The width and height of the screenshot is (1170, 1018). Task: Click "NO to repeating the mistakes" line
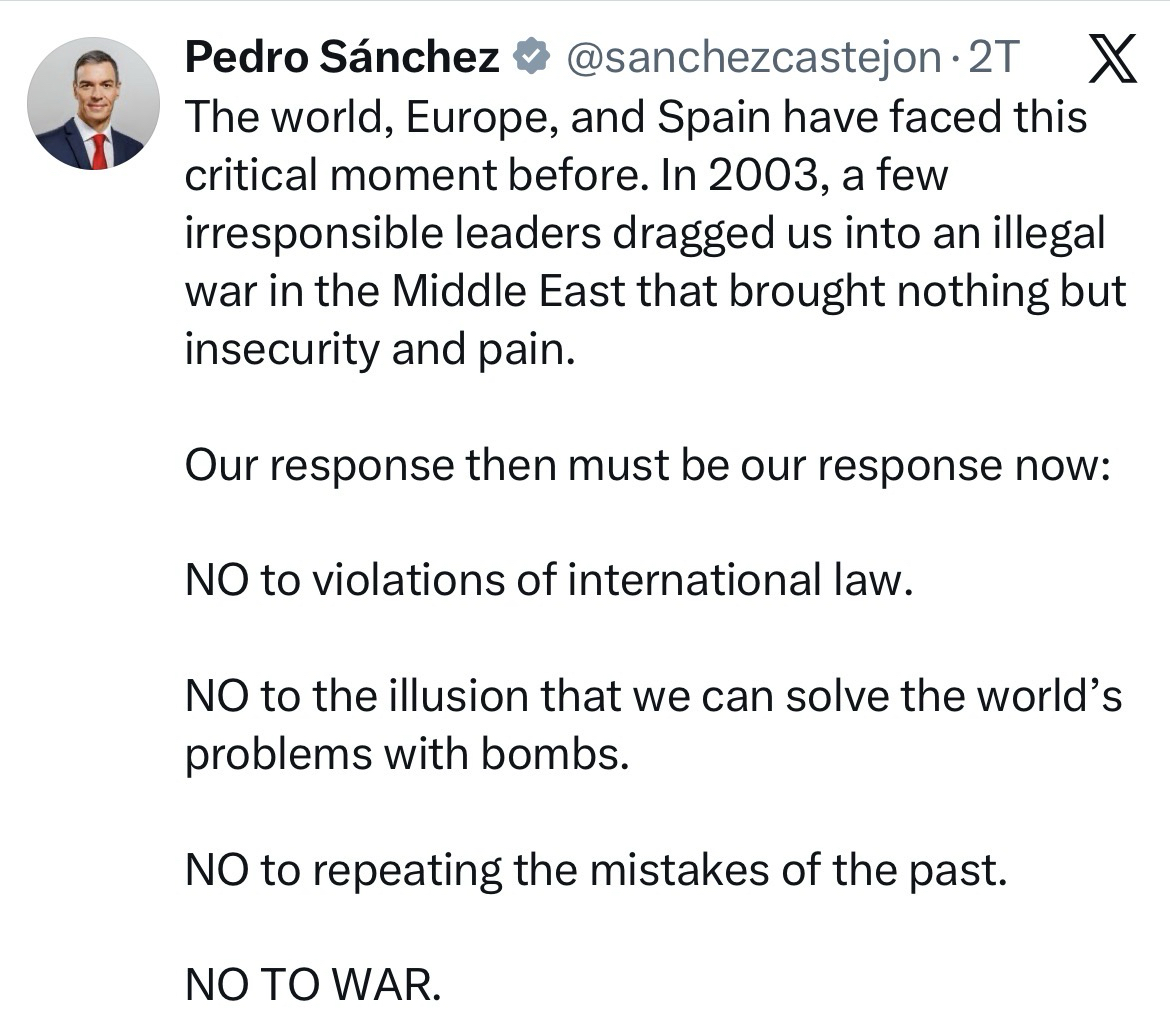point(594,871)
